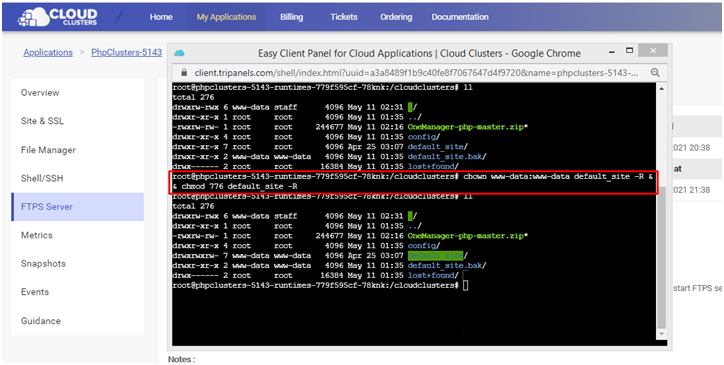This screenshot has height=365, width=724.
Task: Open My Applications in top navigation
Action: tap(226, 17)
